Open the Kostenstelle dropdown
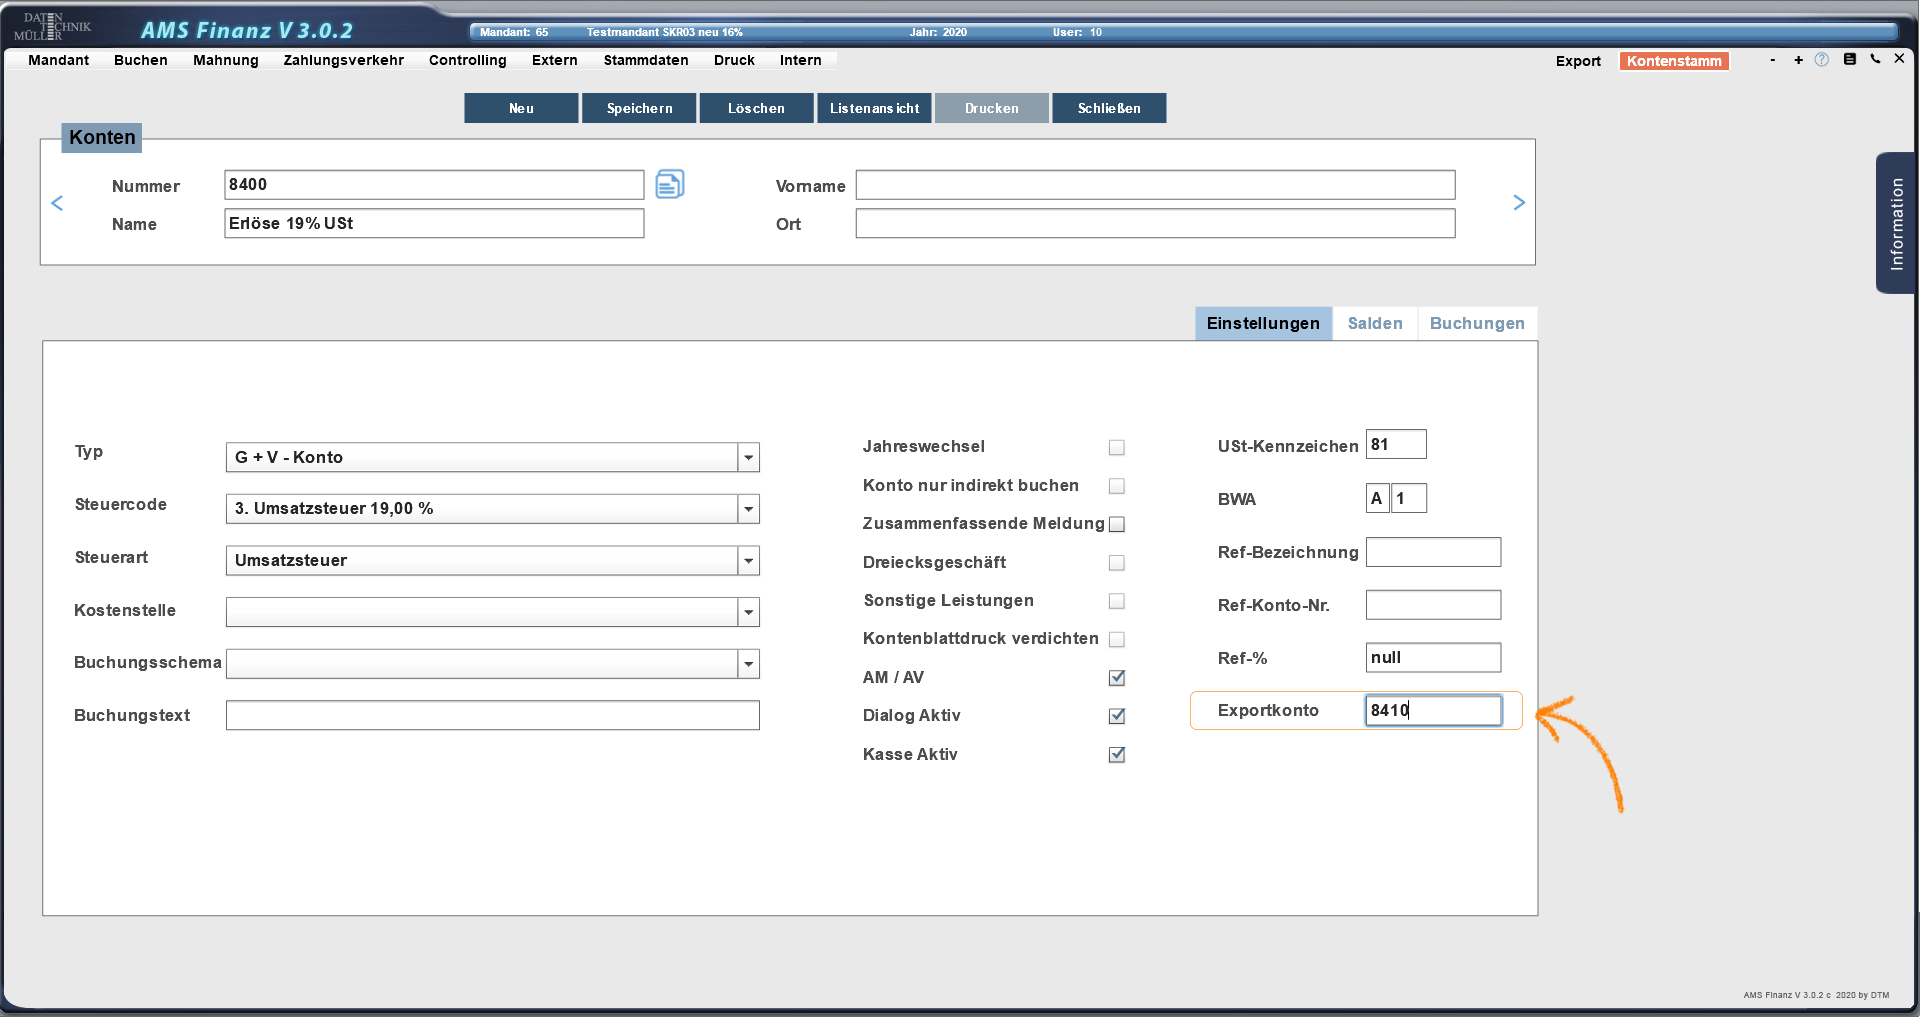Image resolution: width=1920 pixels, height=1017 pixels. click(x=748, y=612)
